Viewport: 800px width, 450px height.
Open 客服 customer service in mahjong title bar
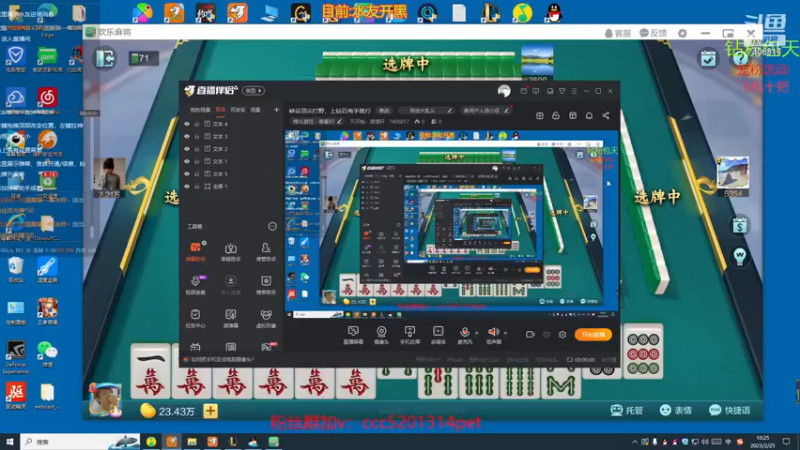tap(617, 33)
